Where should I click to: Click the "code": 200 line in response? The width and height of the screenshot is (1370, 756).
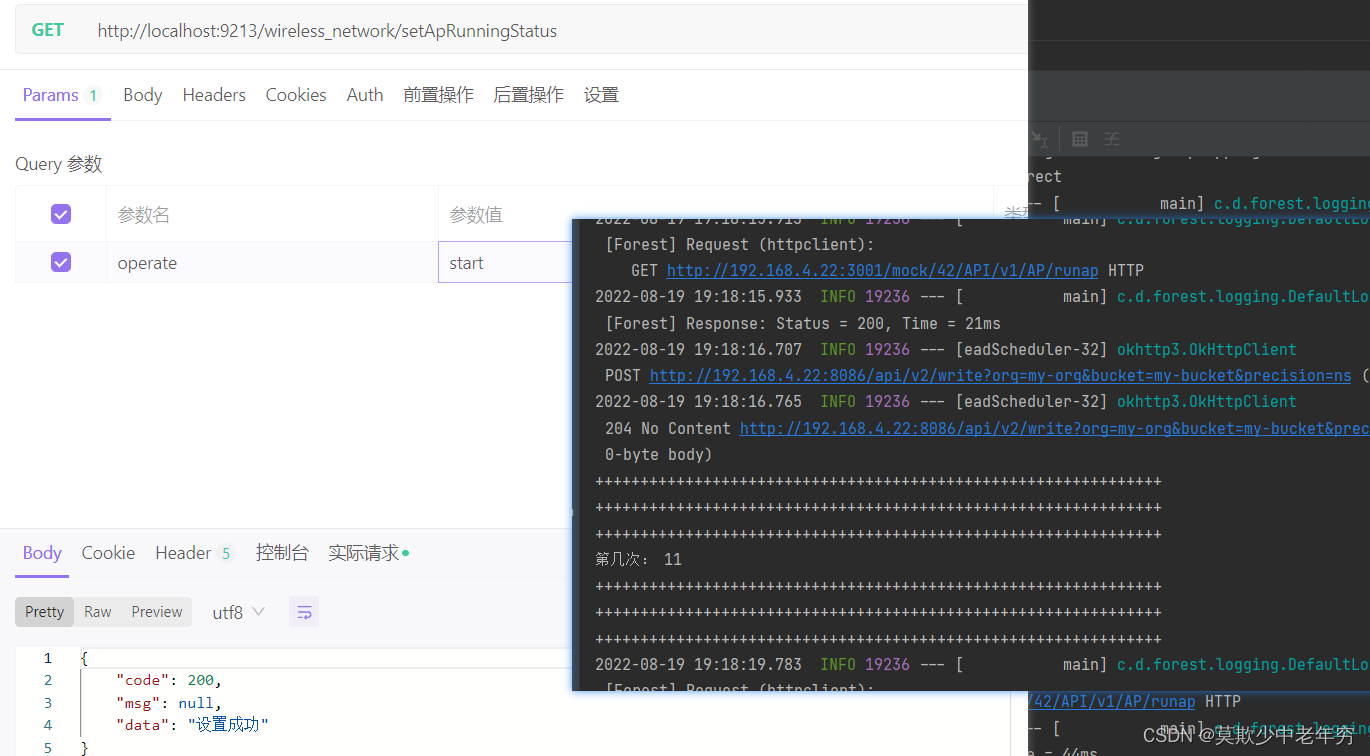169,680
